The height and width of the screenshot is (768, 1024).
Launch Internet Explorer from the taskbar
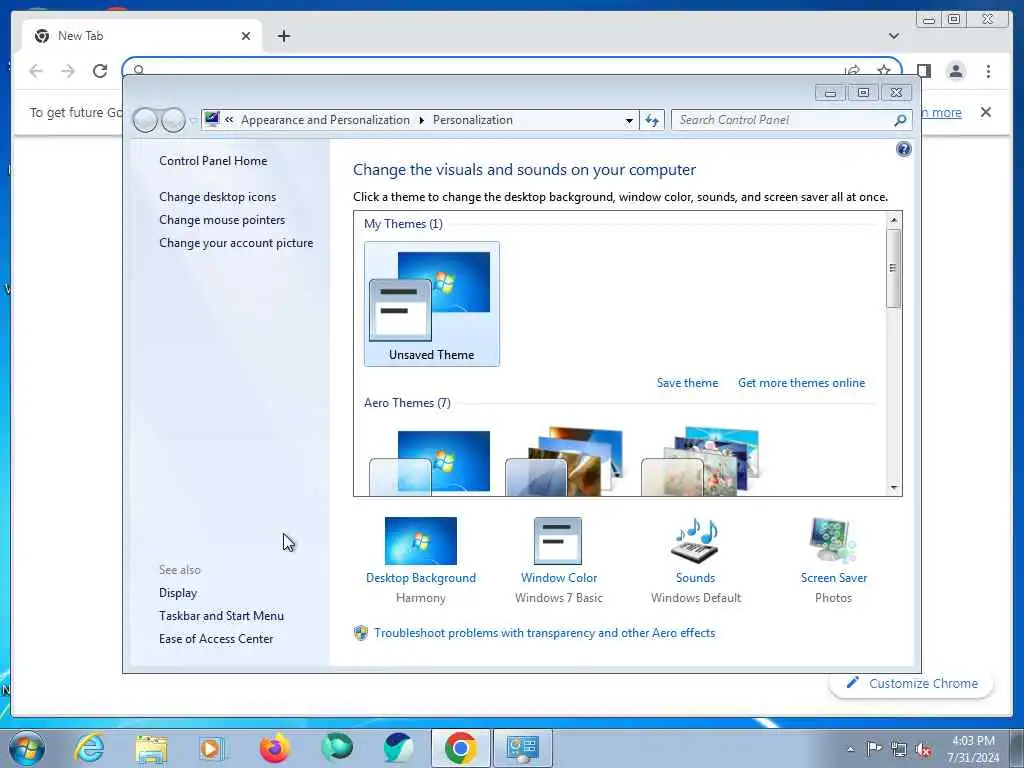[x=89, y=748]
